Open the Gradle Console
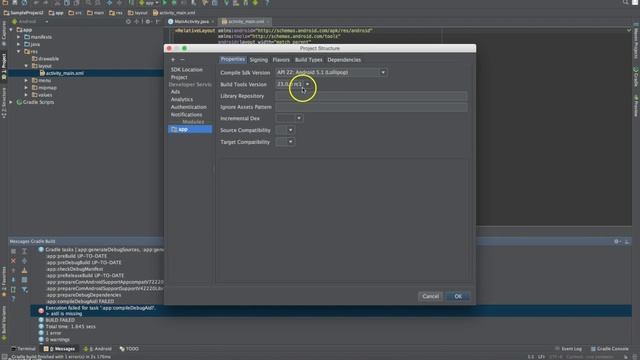The image size is (640, 360). click(609, 349)
